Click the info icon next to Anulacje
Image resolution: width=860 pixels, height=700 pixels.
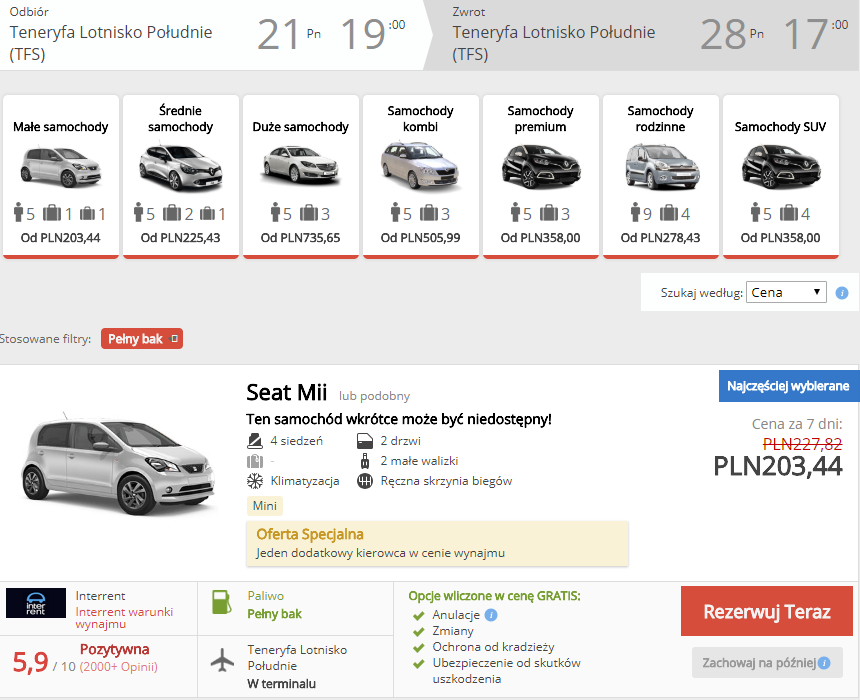coord(491,615)
